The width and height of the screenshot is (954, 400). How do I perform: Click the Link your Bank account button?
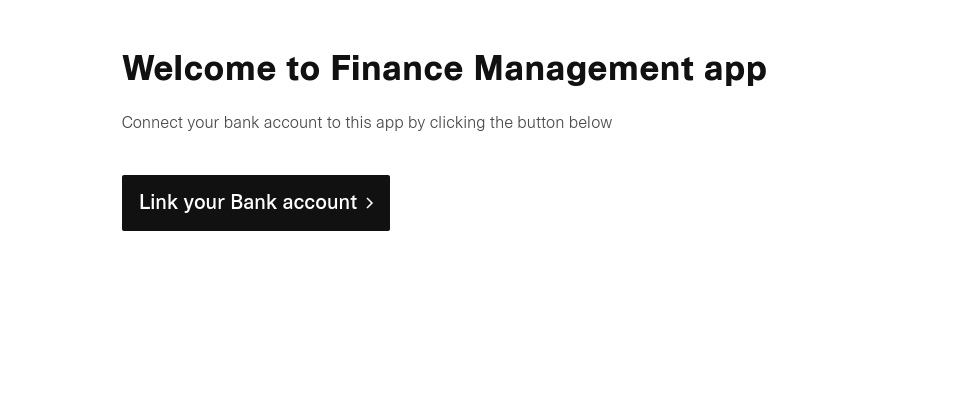coord(256,203)
